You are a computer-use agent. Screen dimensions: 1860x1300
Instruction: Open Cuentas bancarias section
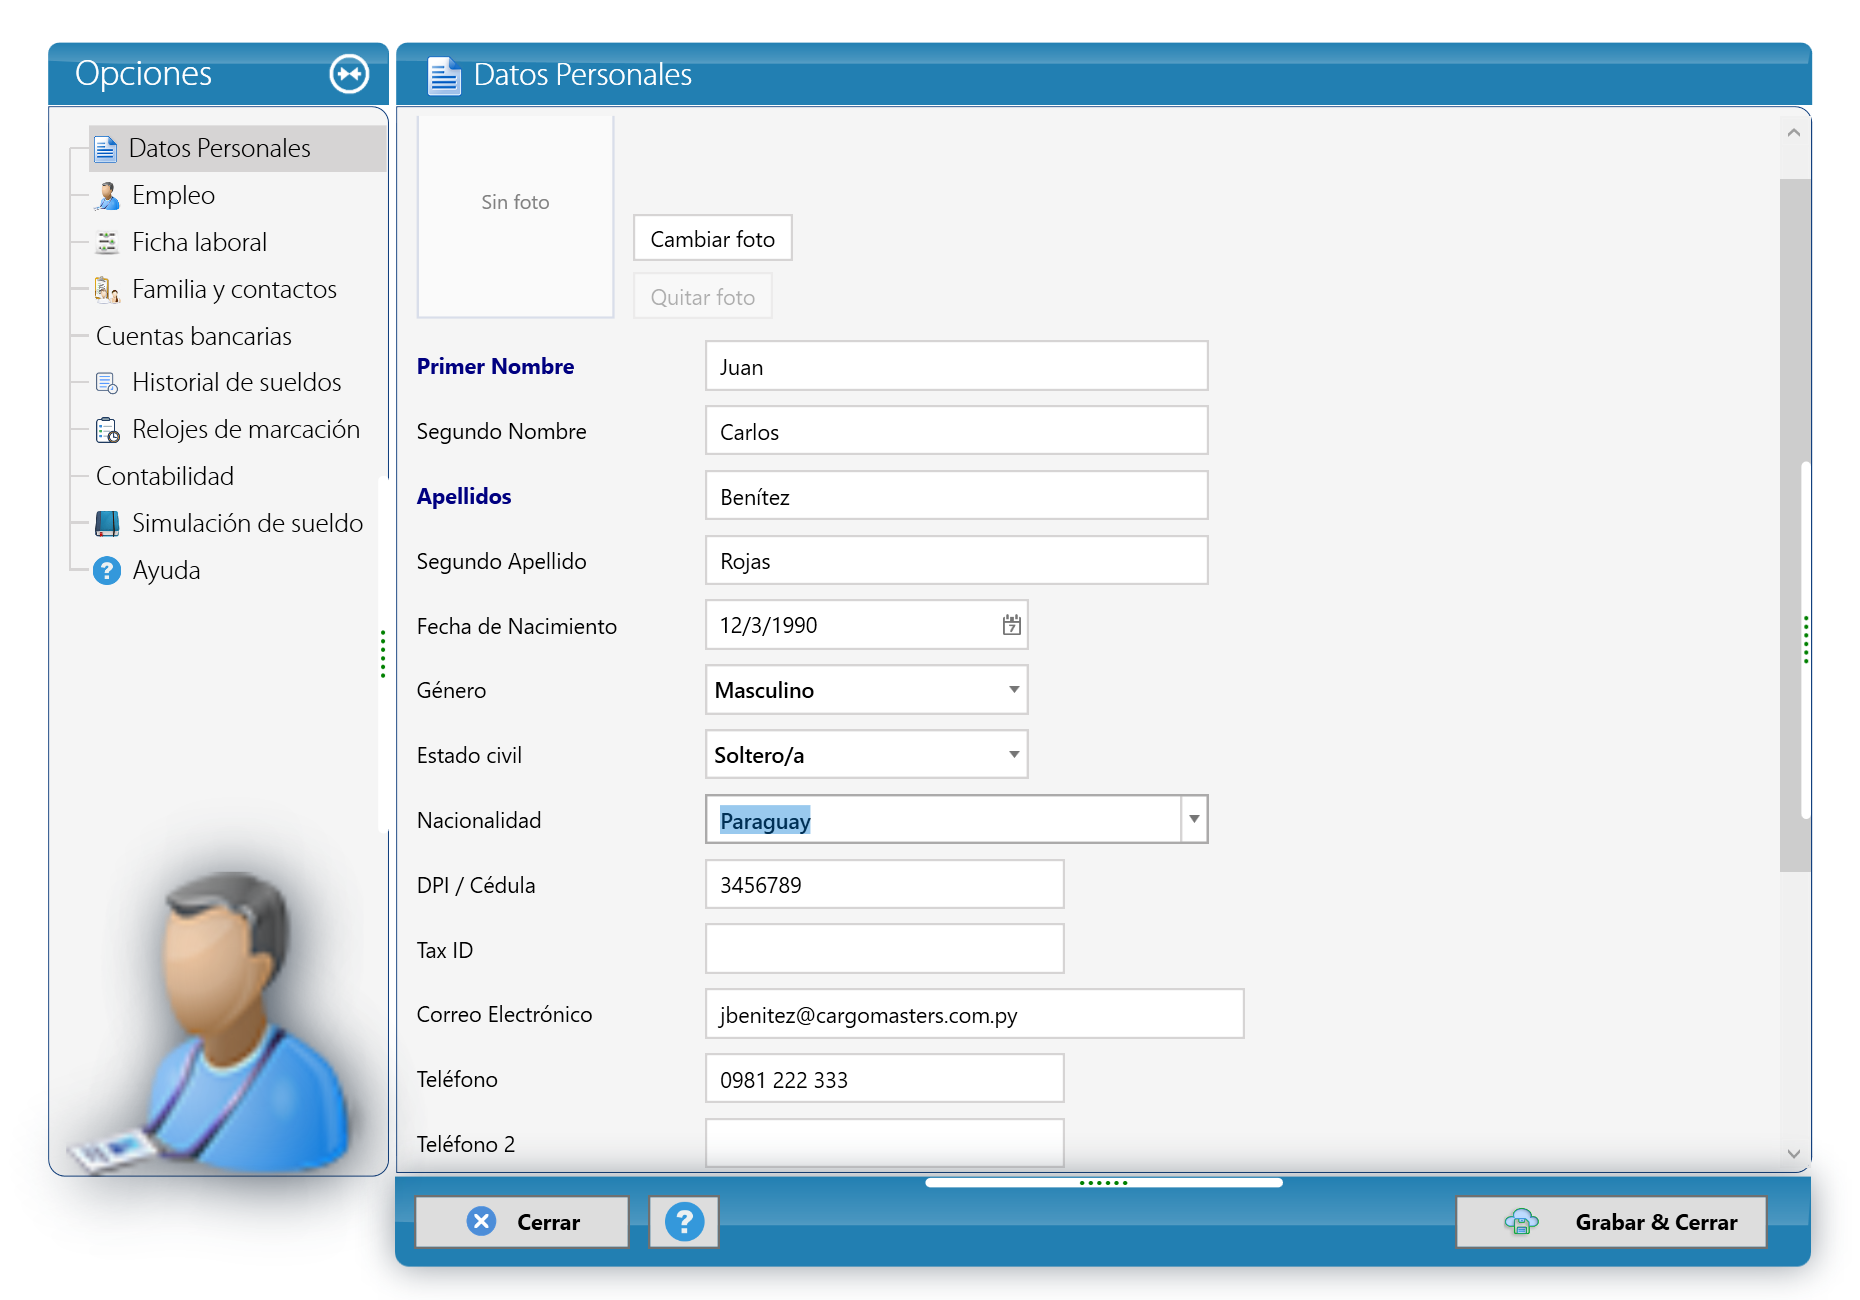(x=194, y=336)
